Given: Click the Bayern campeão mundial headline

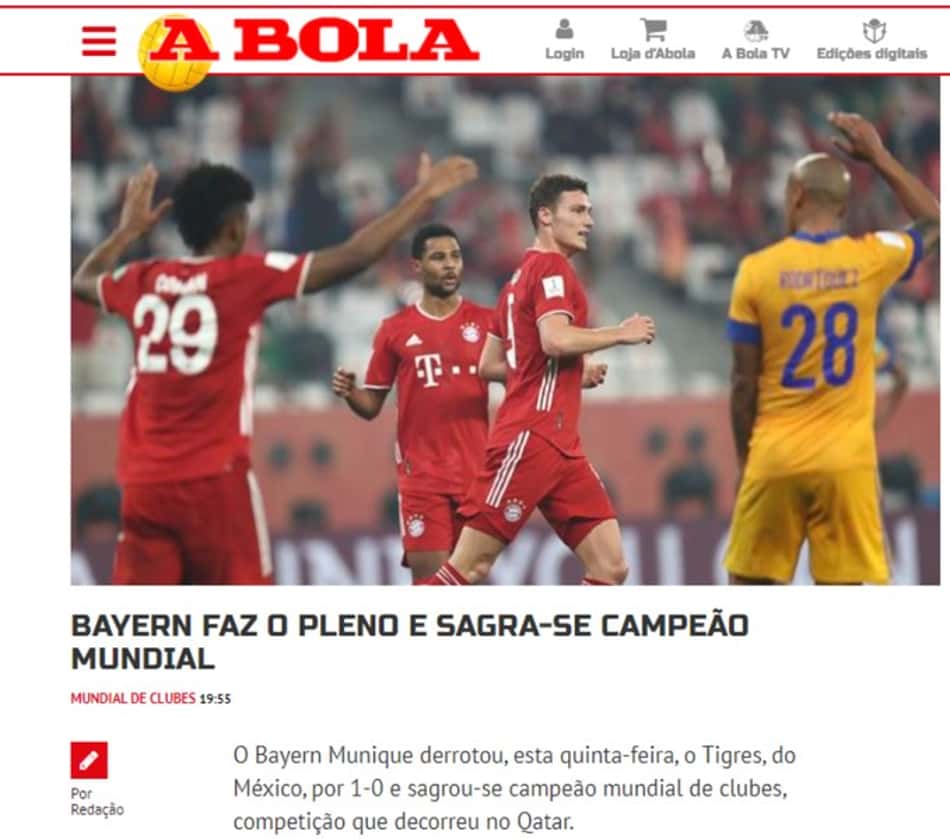Looking at the screenshot, I should [x=410, y=642].
